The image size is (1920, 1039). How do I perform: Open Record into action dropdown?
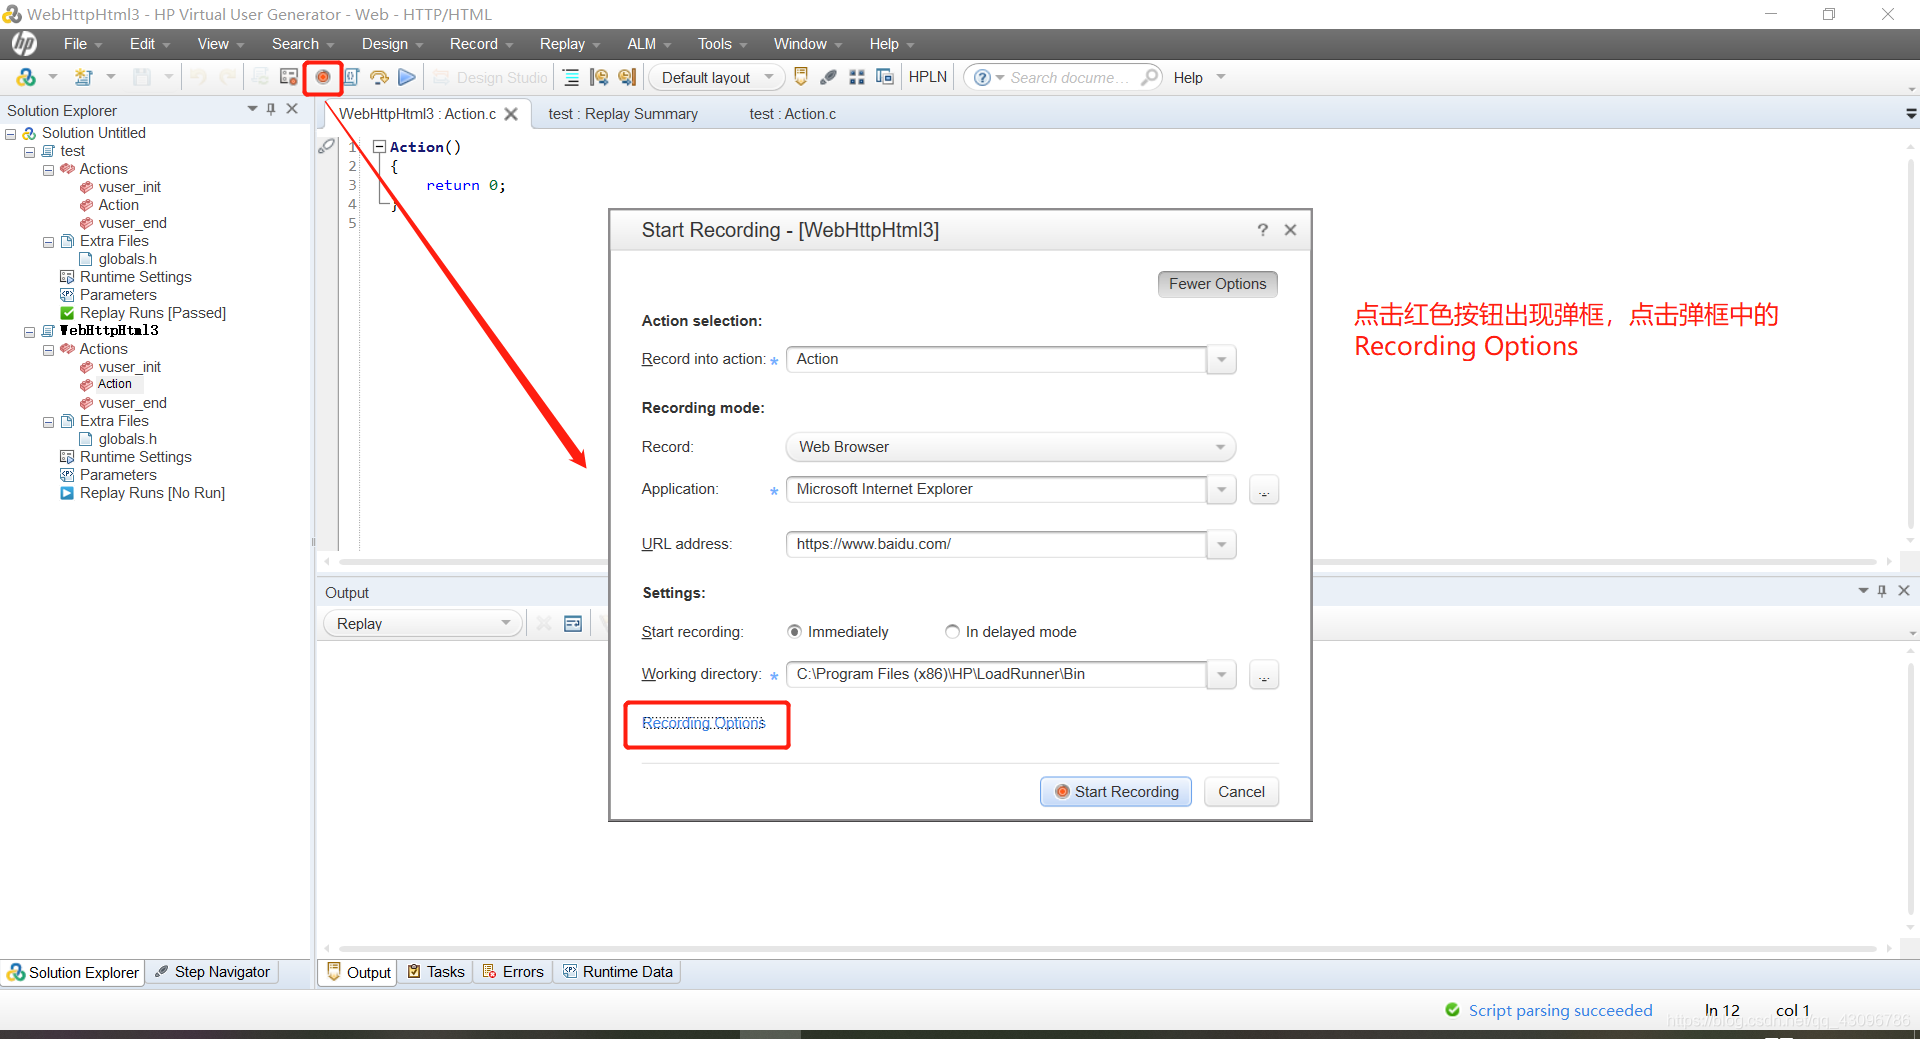(x=1221, y=360)
